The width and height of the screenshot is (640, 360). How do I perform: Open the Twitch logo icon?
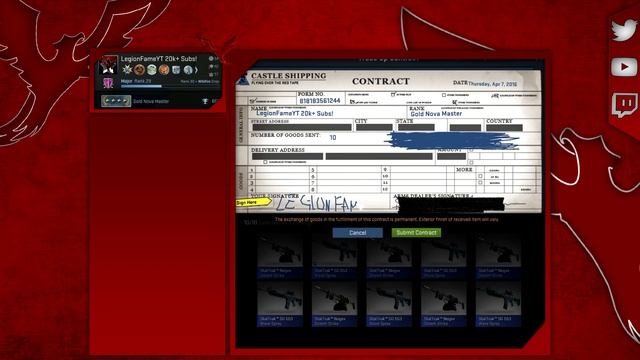point(624,104)
